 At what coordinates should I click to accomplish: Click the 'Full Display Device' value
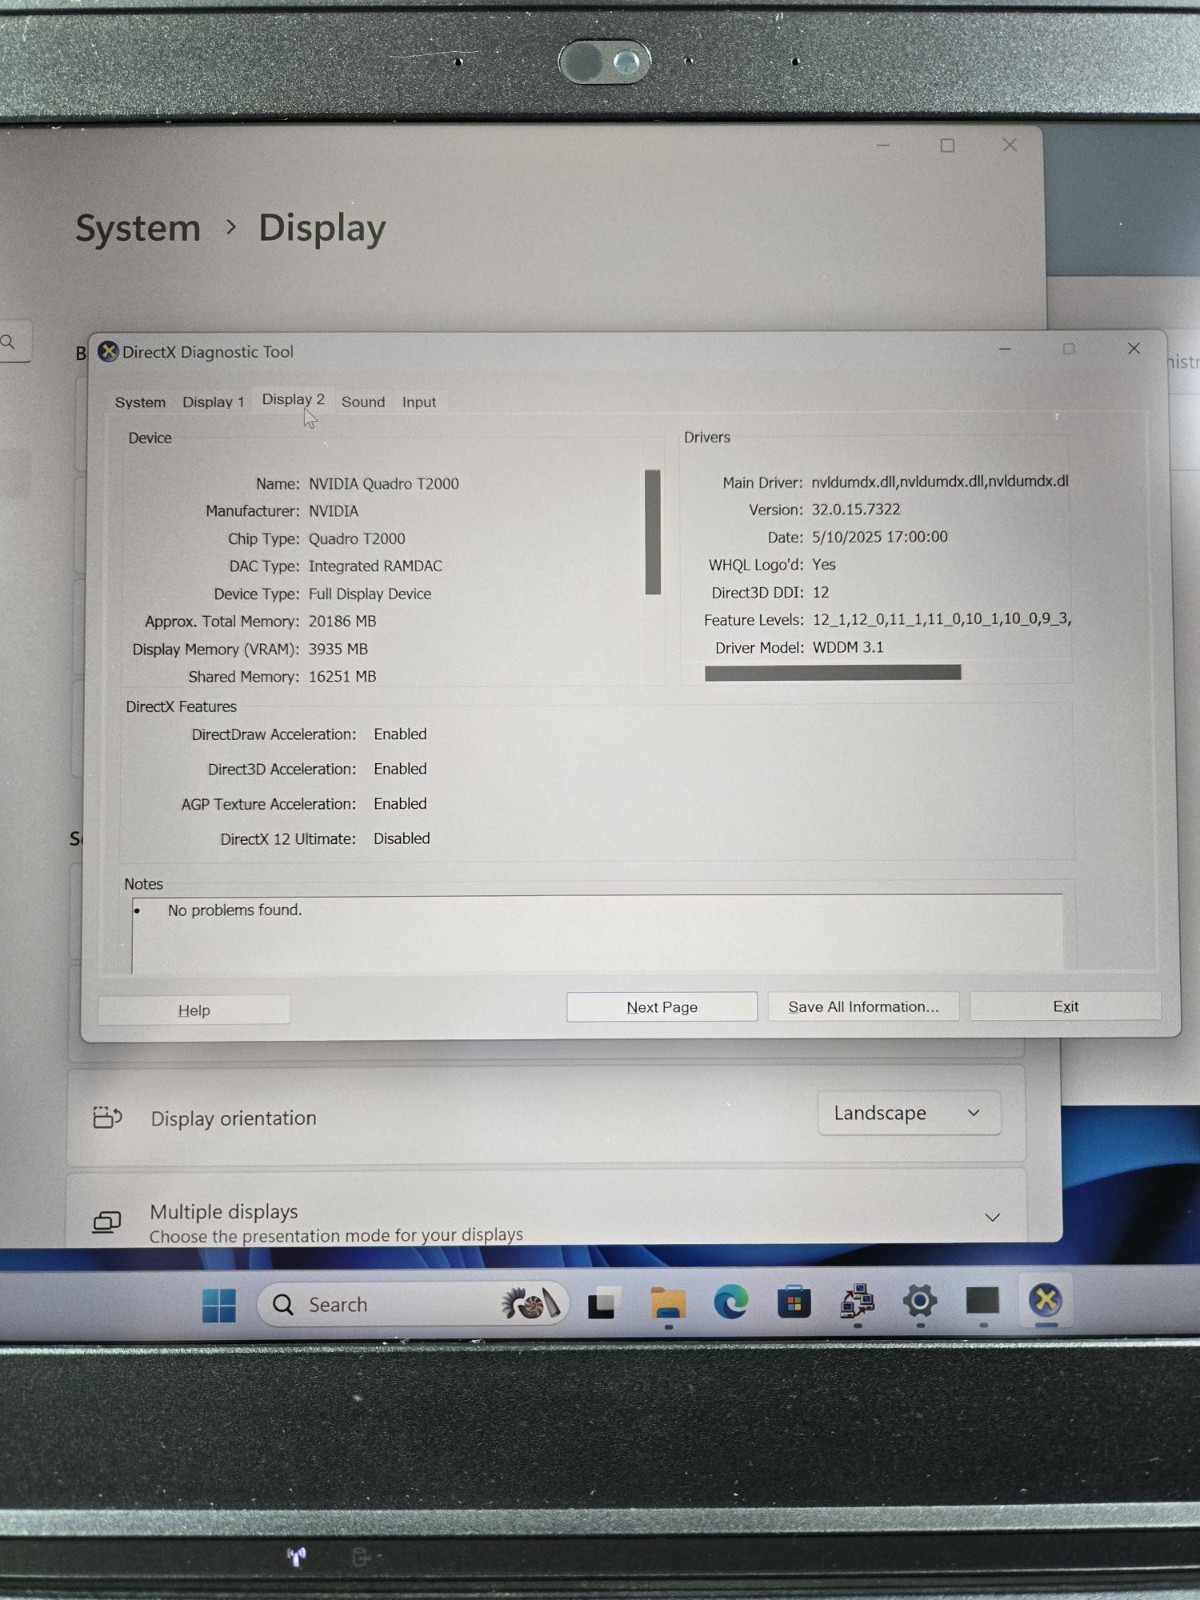click(370, 594)
